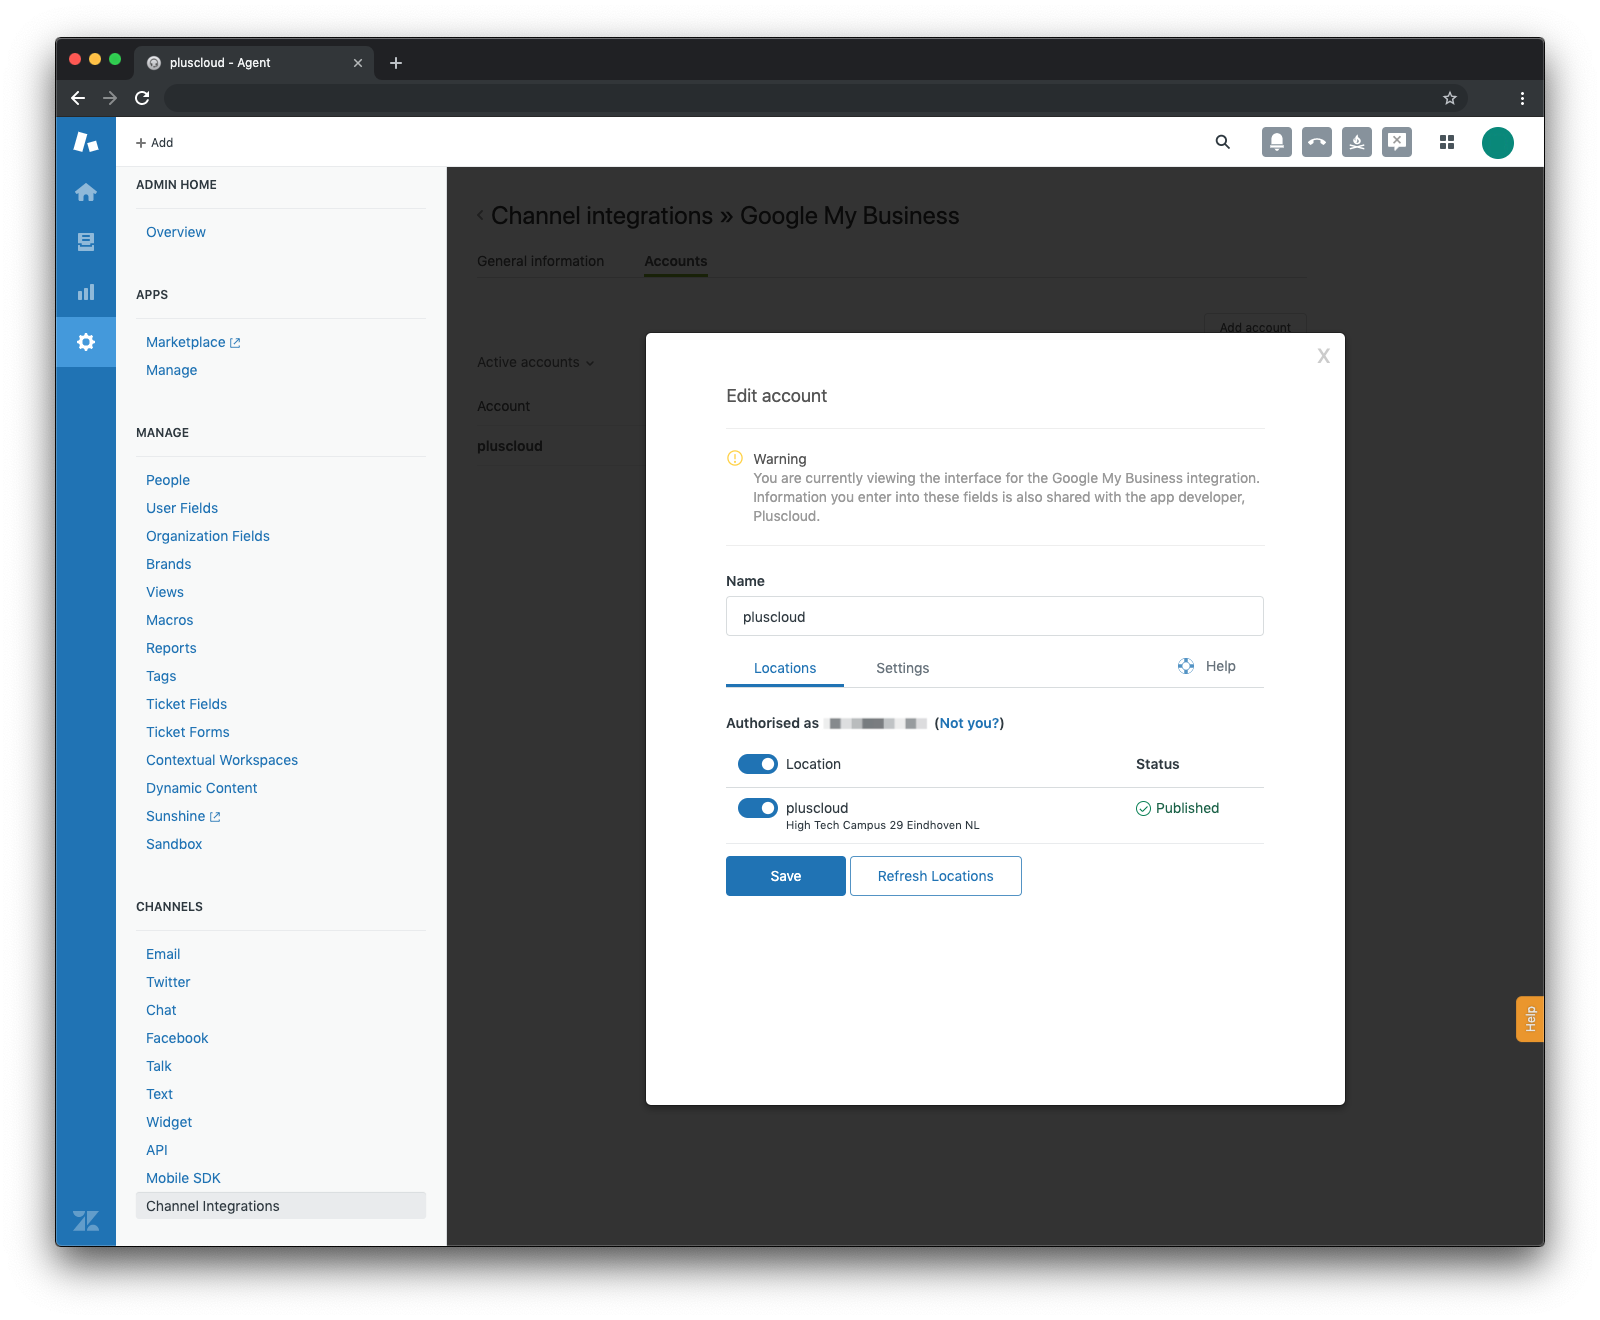Viewport: 1600px width, 1320px height.
Task: Click the yellow Warning icon
Action: 735,458
